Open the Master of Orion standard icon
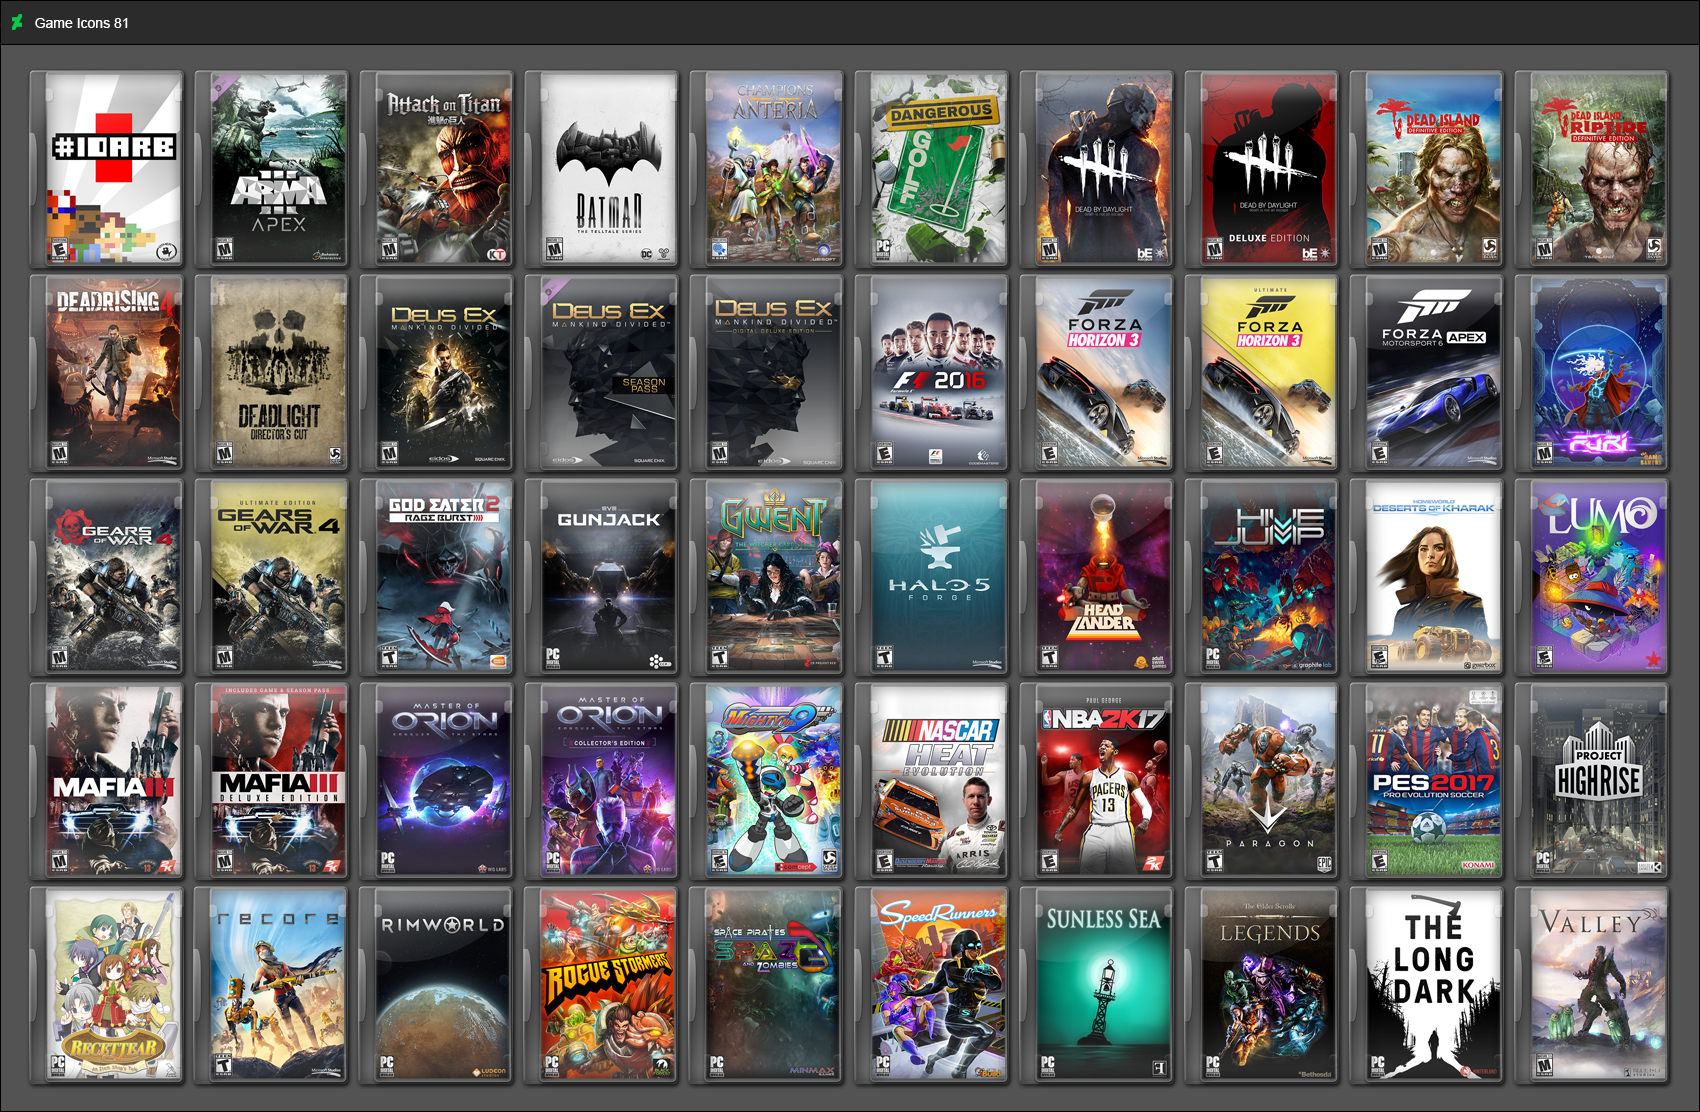Screen dimensions: 1700x1112 click(437, 782)
